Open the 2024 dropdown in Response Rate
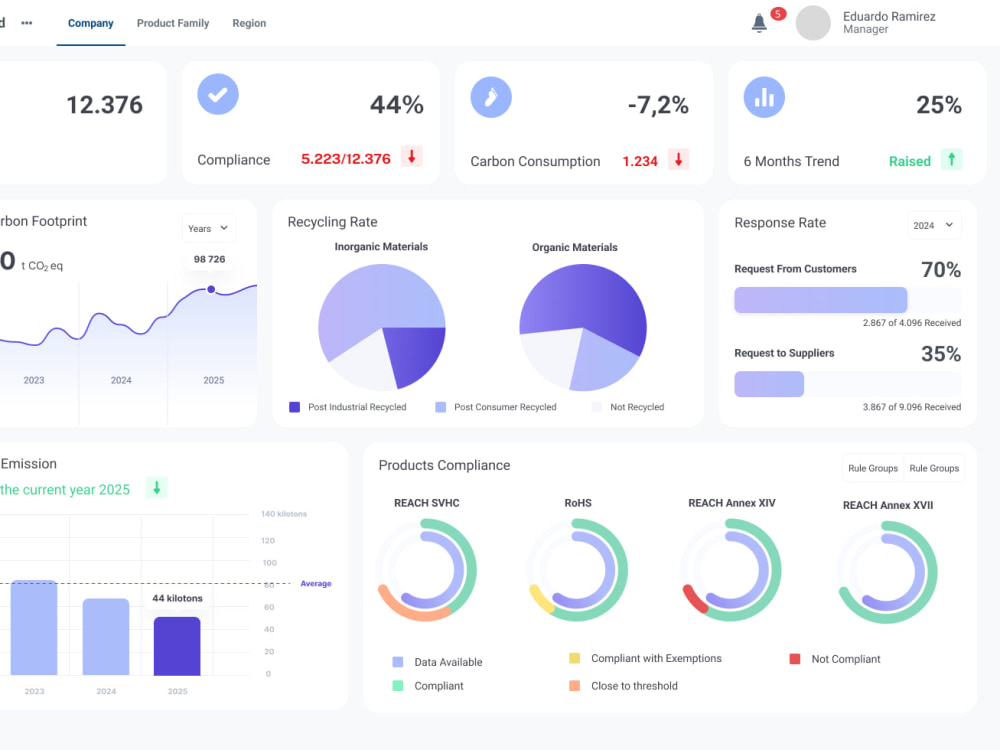 [934, 225]
